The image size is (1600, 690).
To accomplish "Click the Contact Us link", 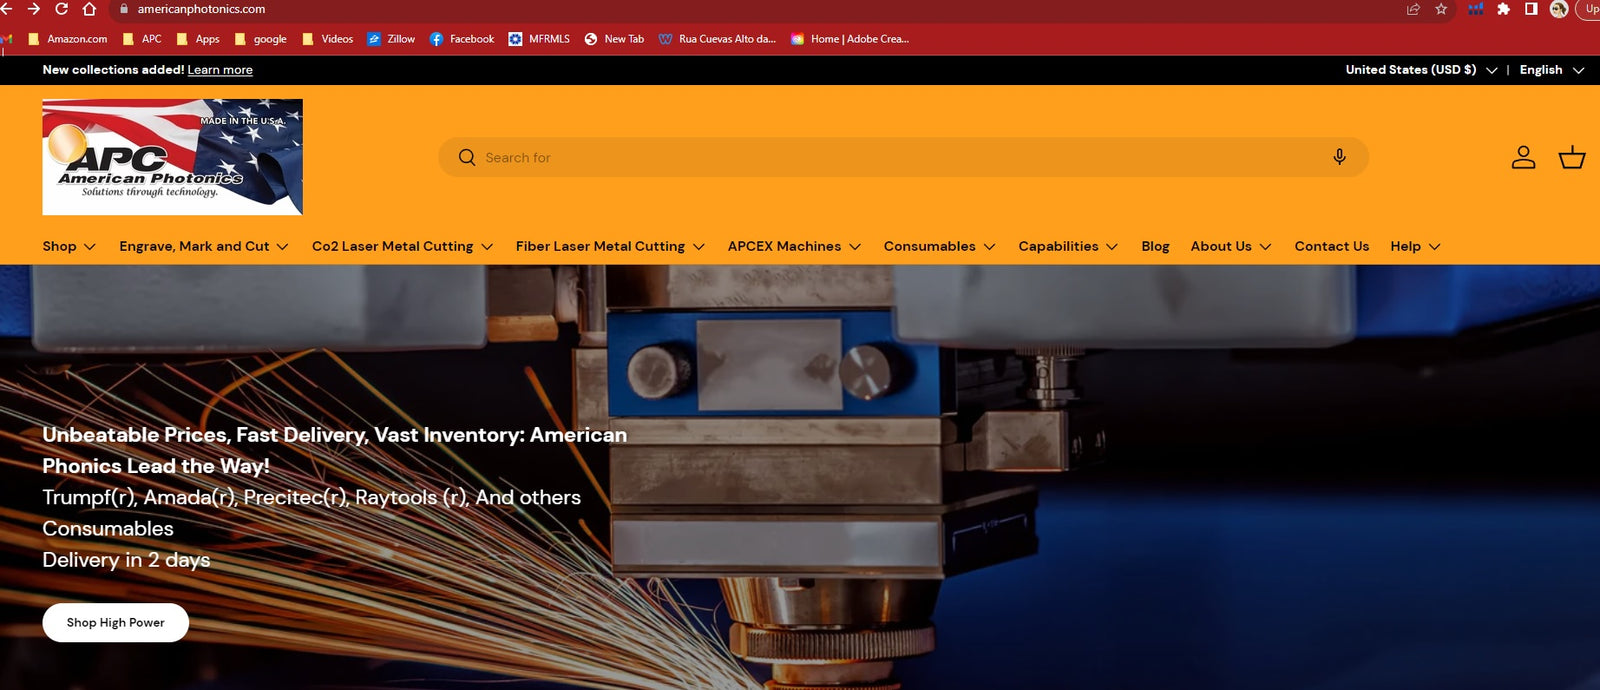I will click(x=1331, y=246).
